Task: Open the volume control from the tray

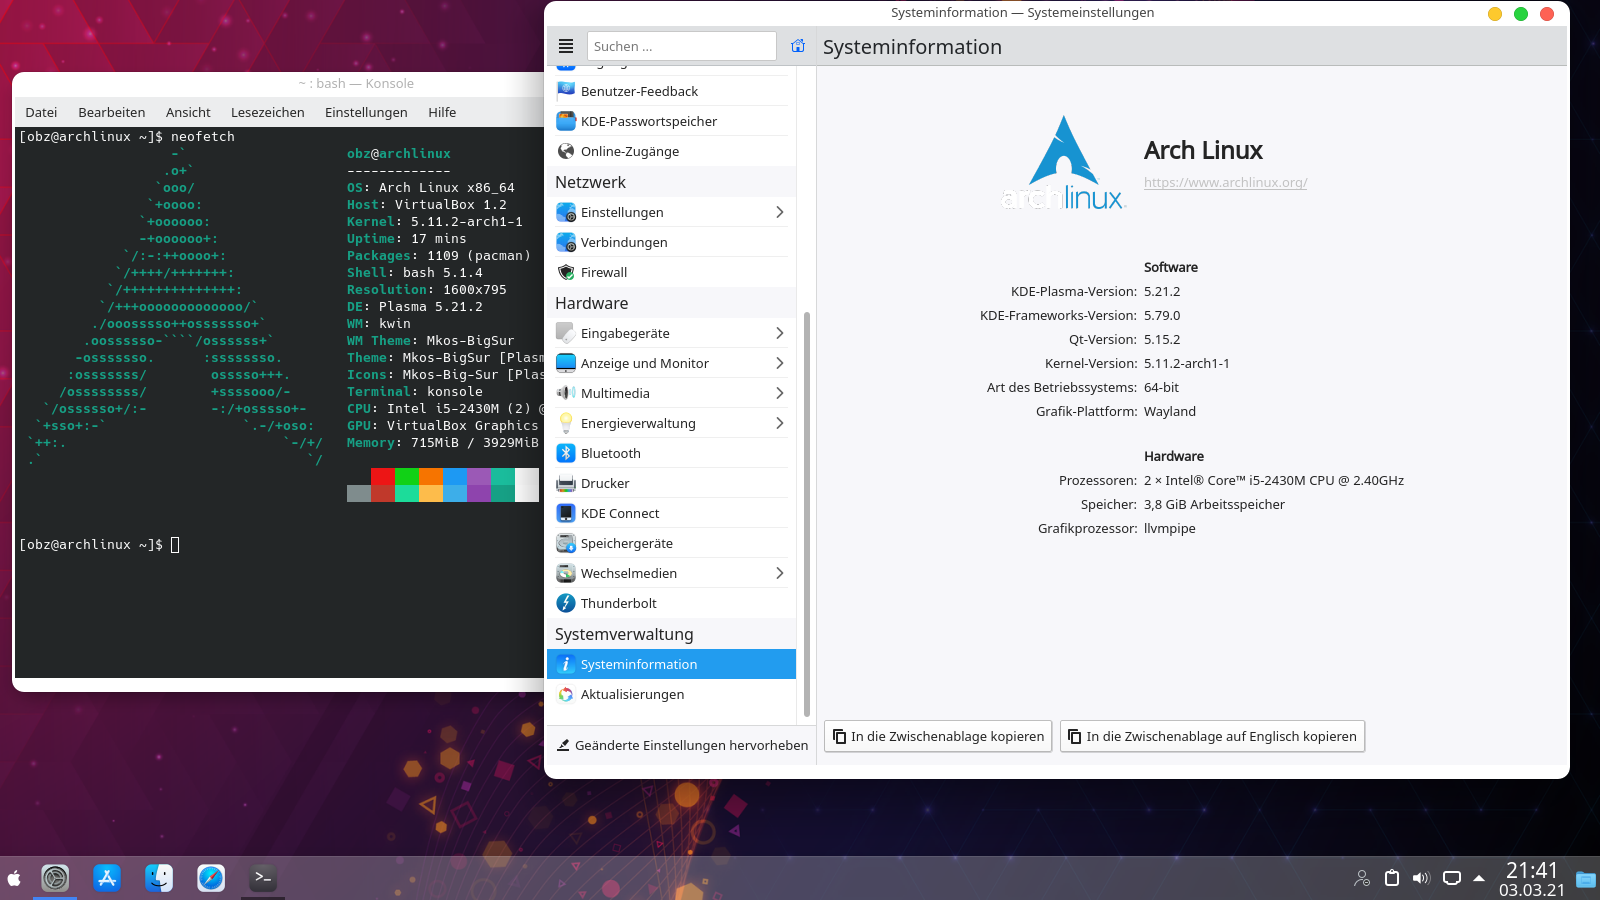Action: point(1420,878)
